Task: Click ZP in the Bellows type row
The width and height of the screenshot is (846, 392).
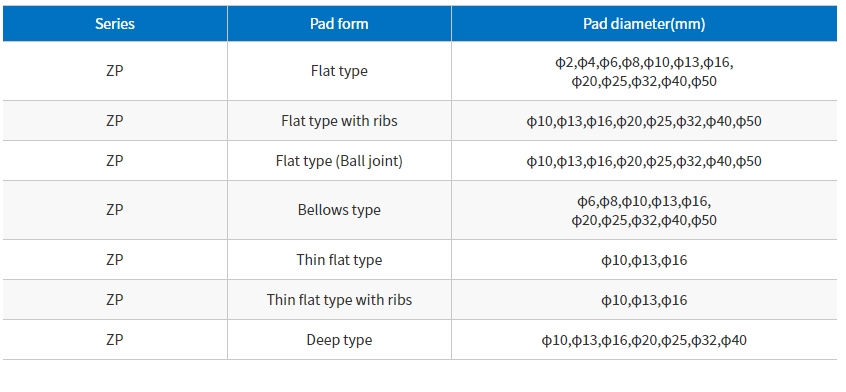Action: click(x=115, y=210)
